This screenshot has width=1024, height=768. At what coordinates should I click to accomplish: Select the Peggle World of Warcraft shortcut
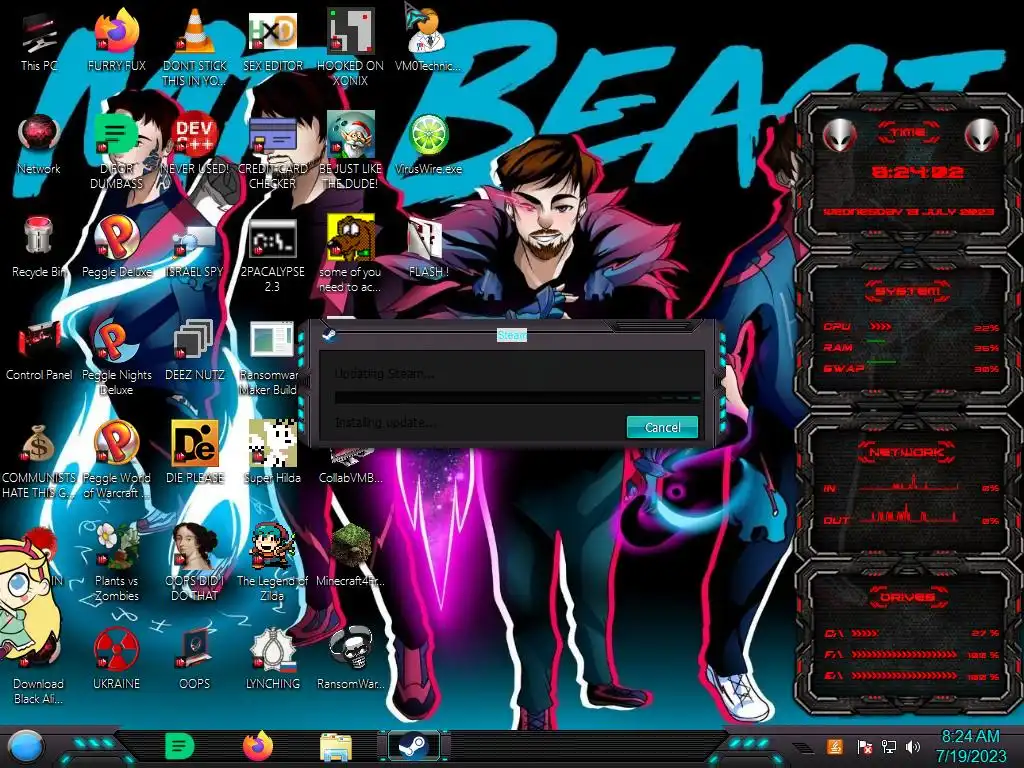click(x=116, y=461)
